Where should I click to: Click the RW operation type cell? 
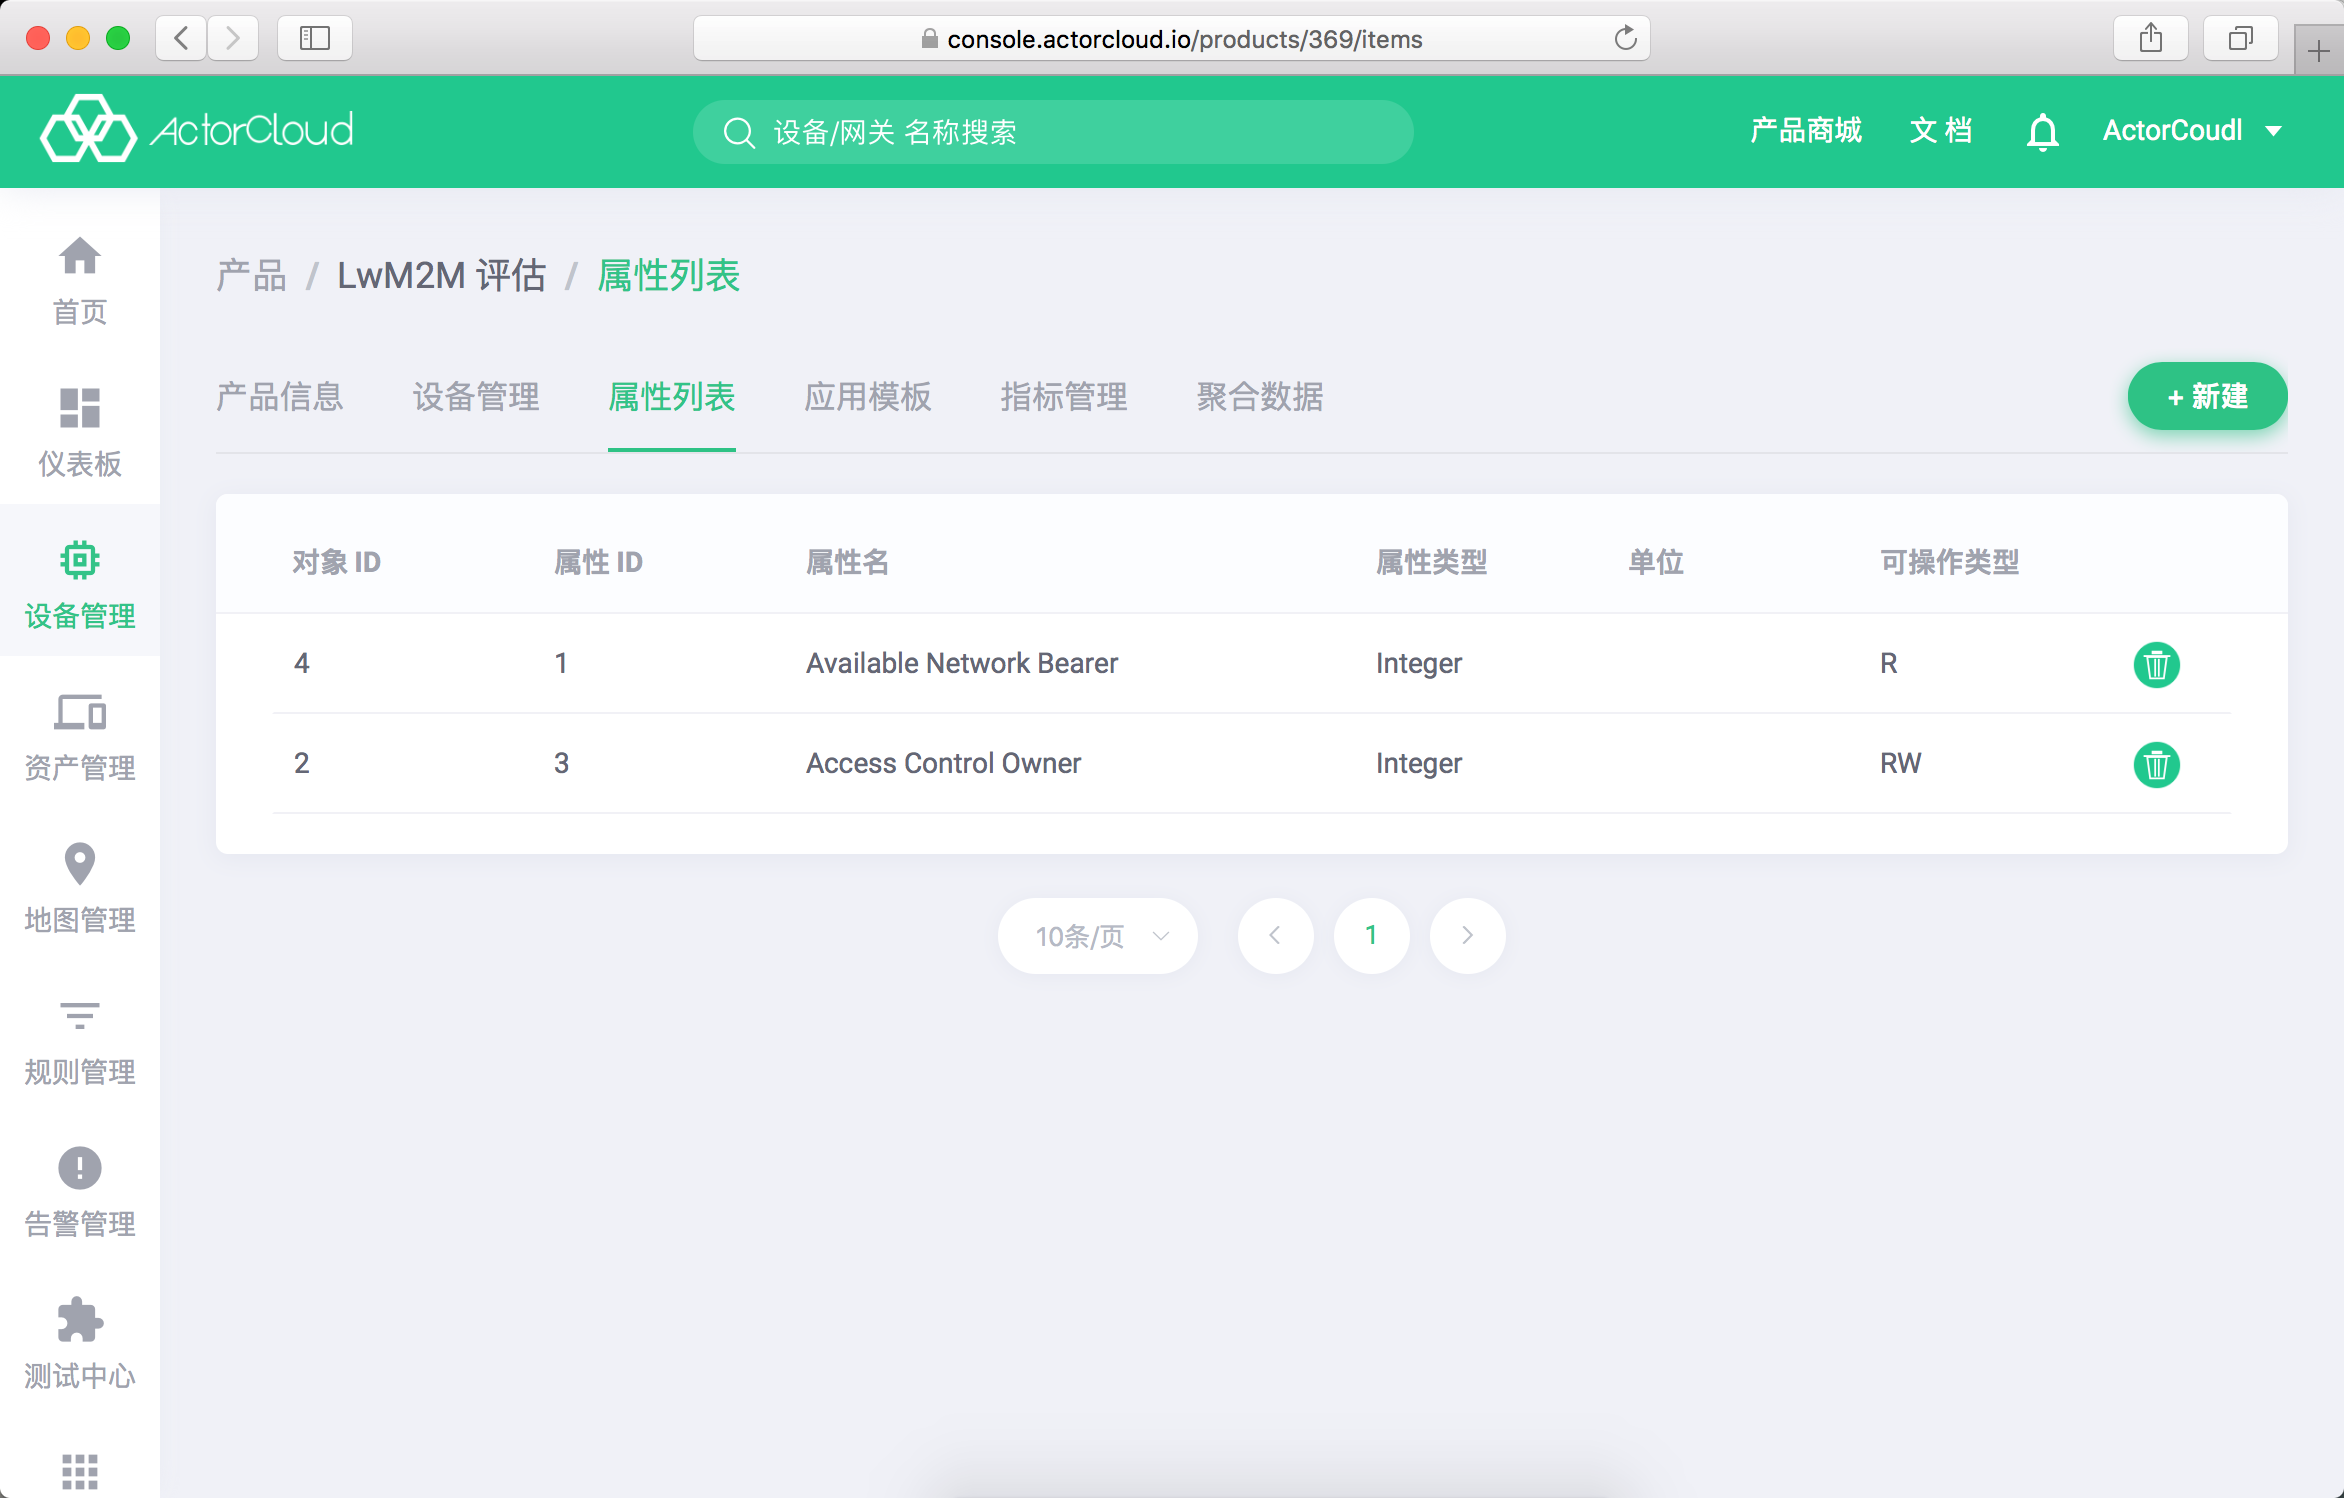(x=1900, y=764)
